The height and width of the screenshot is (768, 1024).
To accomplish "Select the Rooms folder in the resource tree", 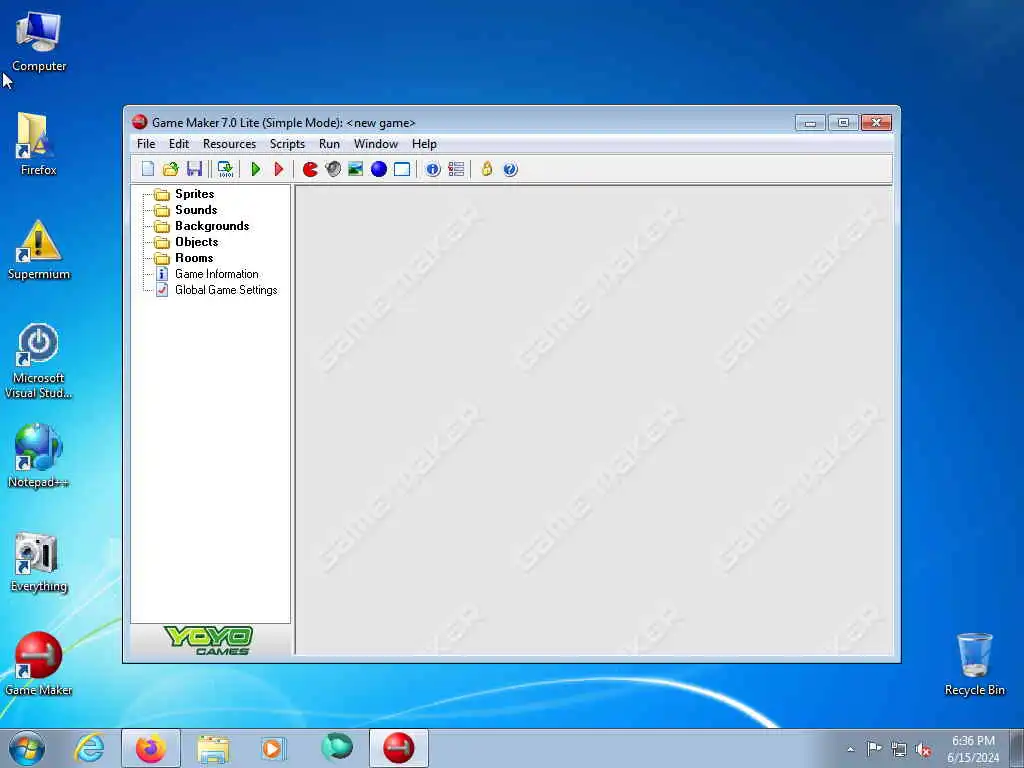I will pos(194,258).
